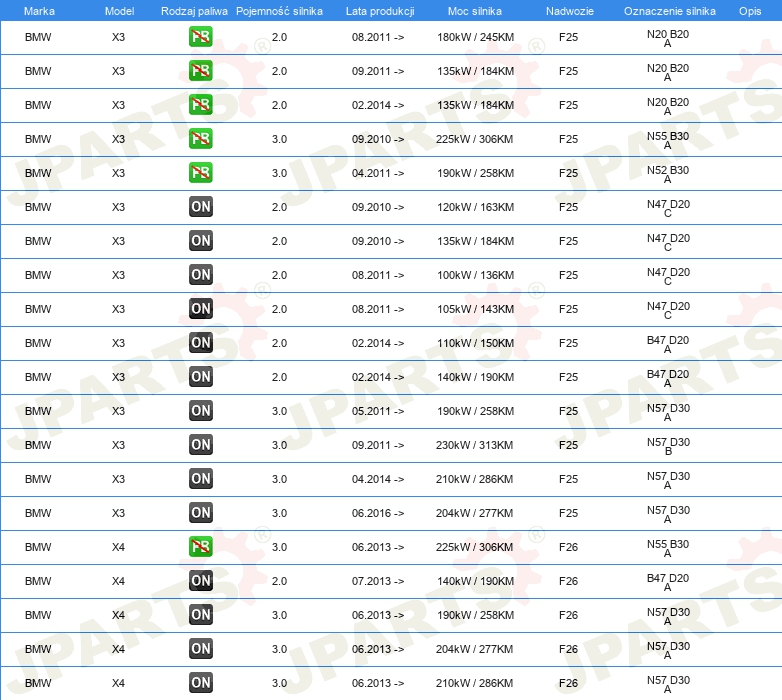Click the green PB fuel icon for 180kW/245KM X3
The height and width of the screenshot is (700, 782).
(200, 37)
